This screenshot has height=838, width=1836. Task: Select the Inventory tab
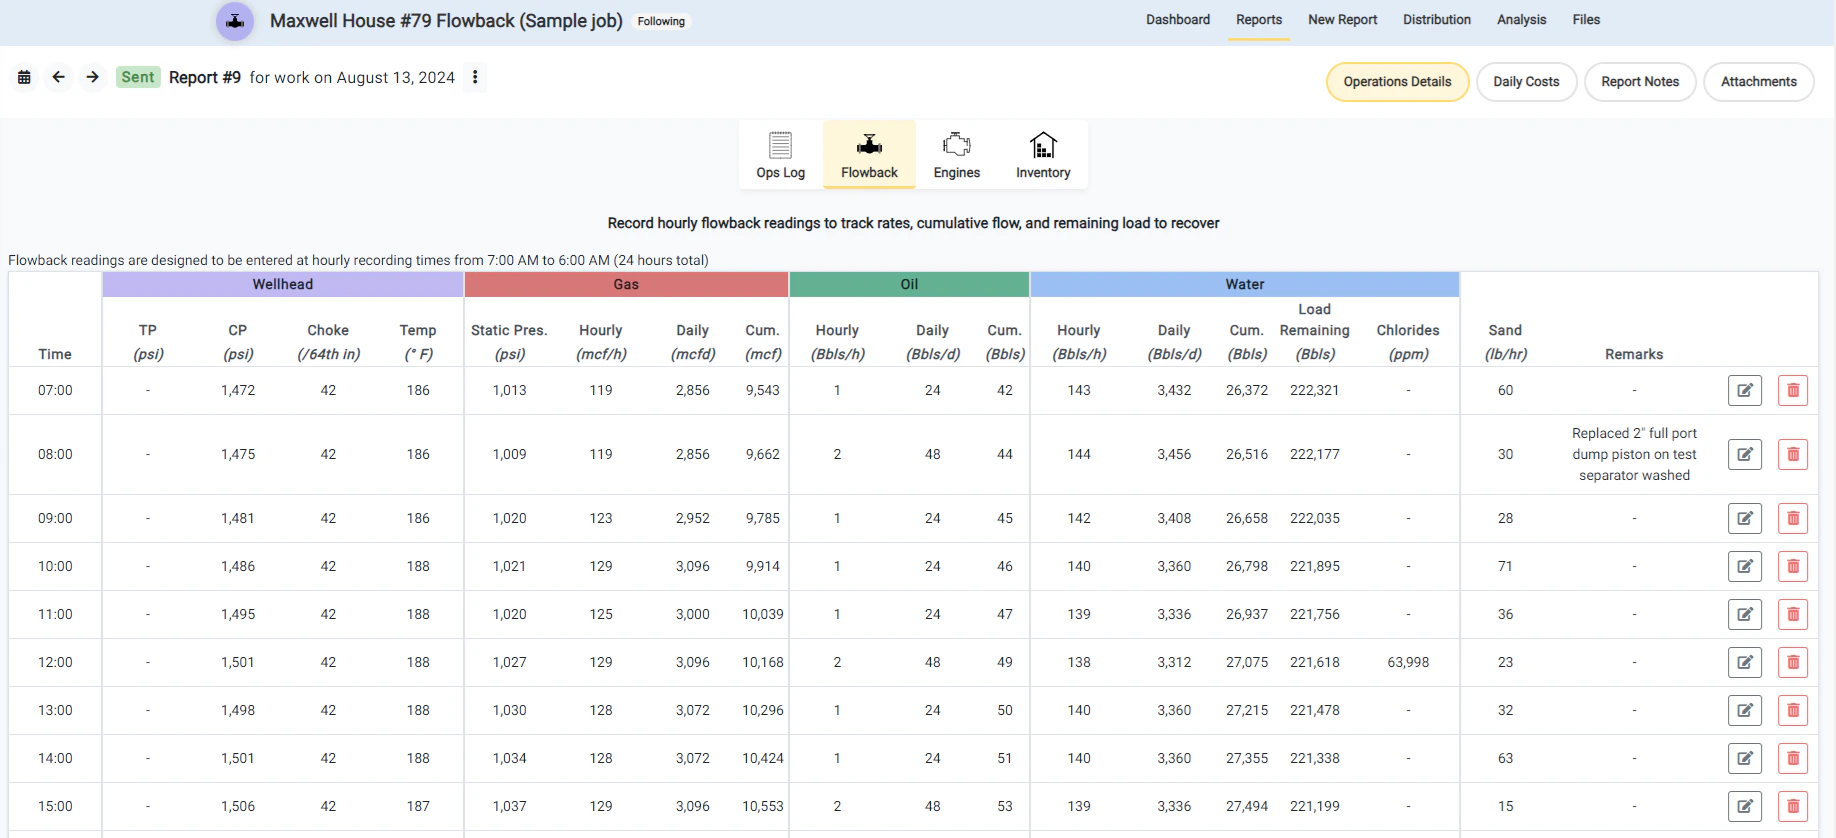tap(1043, 155)
